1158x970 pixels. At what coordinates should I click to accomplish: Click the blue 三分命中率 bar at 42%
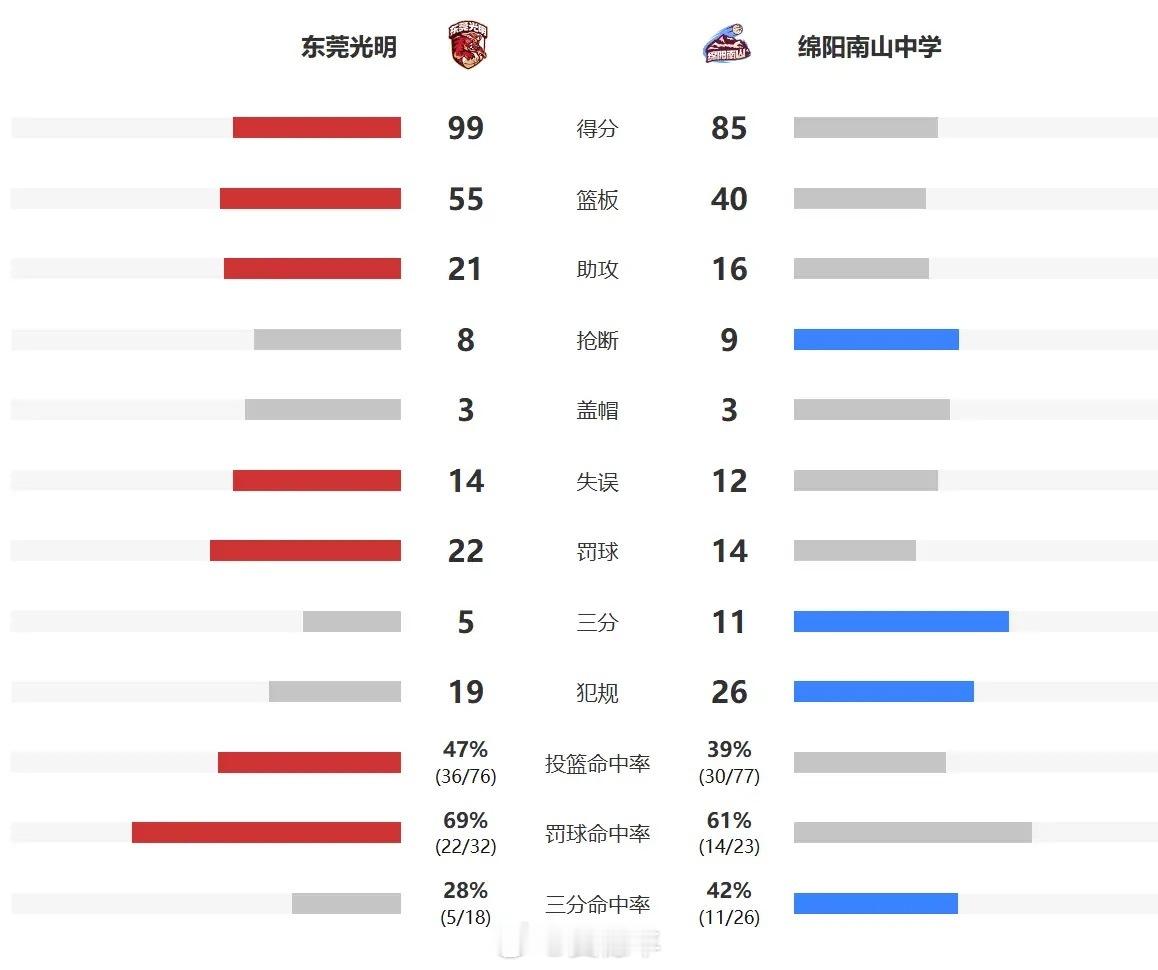click(876, 903)
